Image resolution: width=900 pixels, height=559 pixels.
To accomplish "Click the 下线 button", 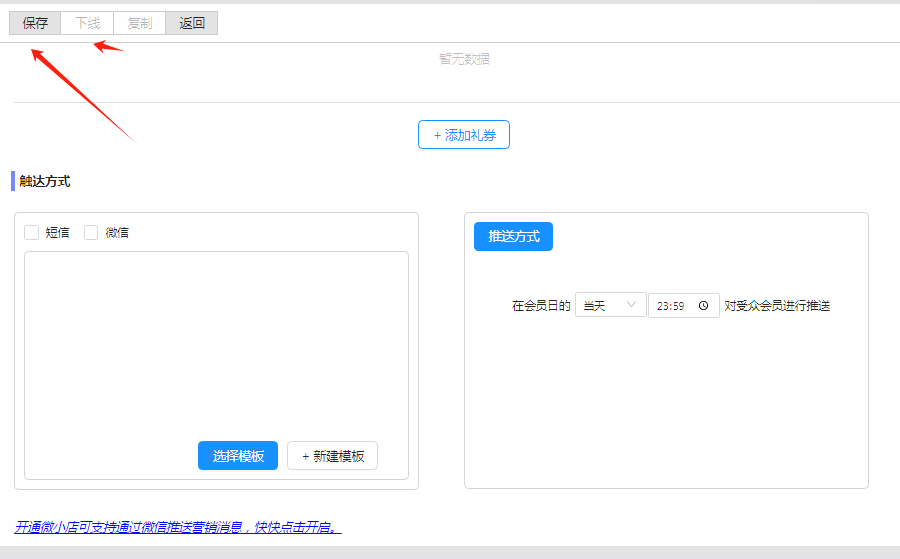I will [x=87, y=23].
